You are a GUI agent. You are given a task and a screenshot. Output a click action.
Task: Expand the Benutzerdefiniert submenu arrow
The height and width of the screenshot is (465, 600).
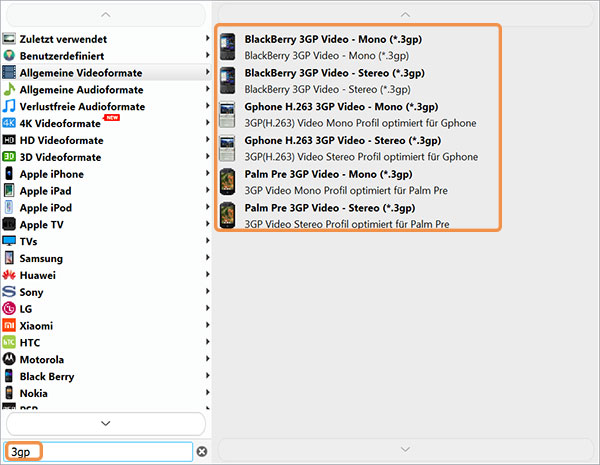tap(207, 55)
